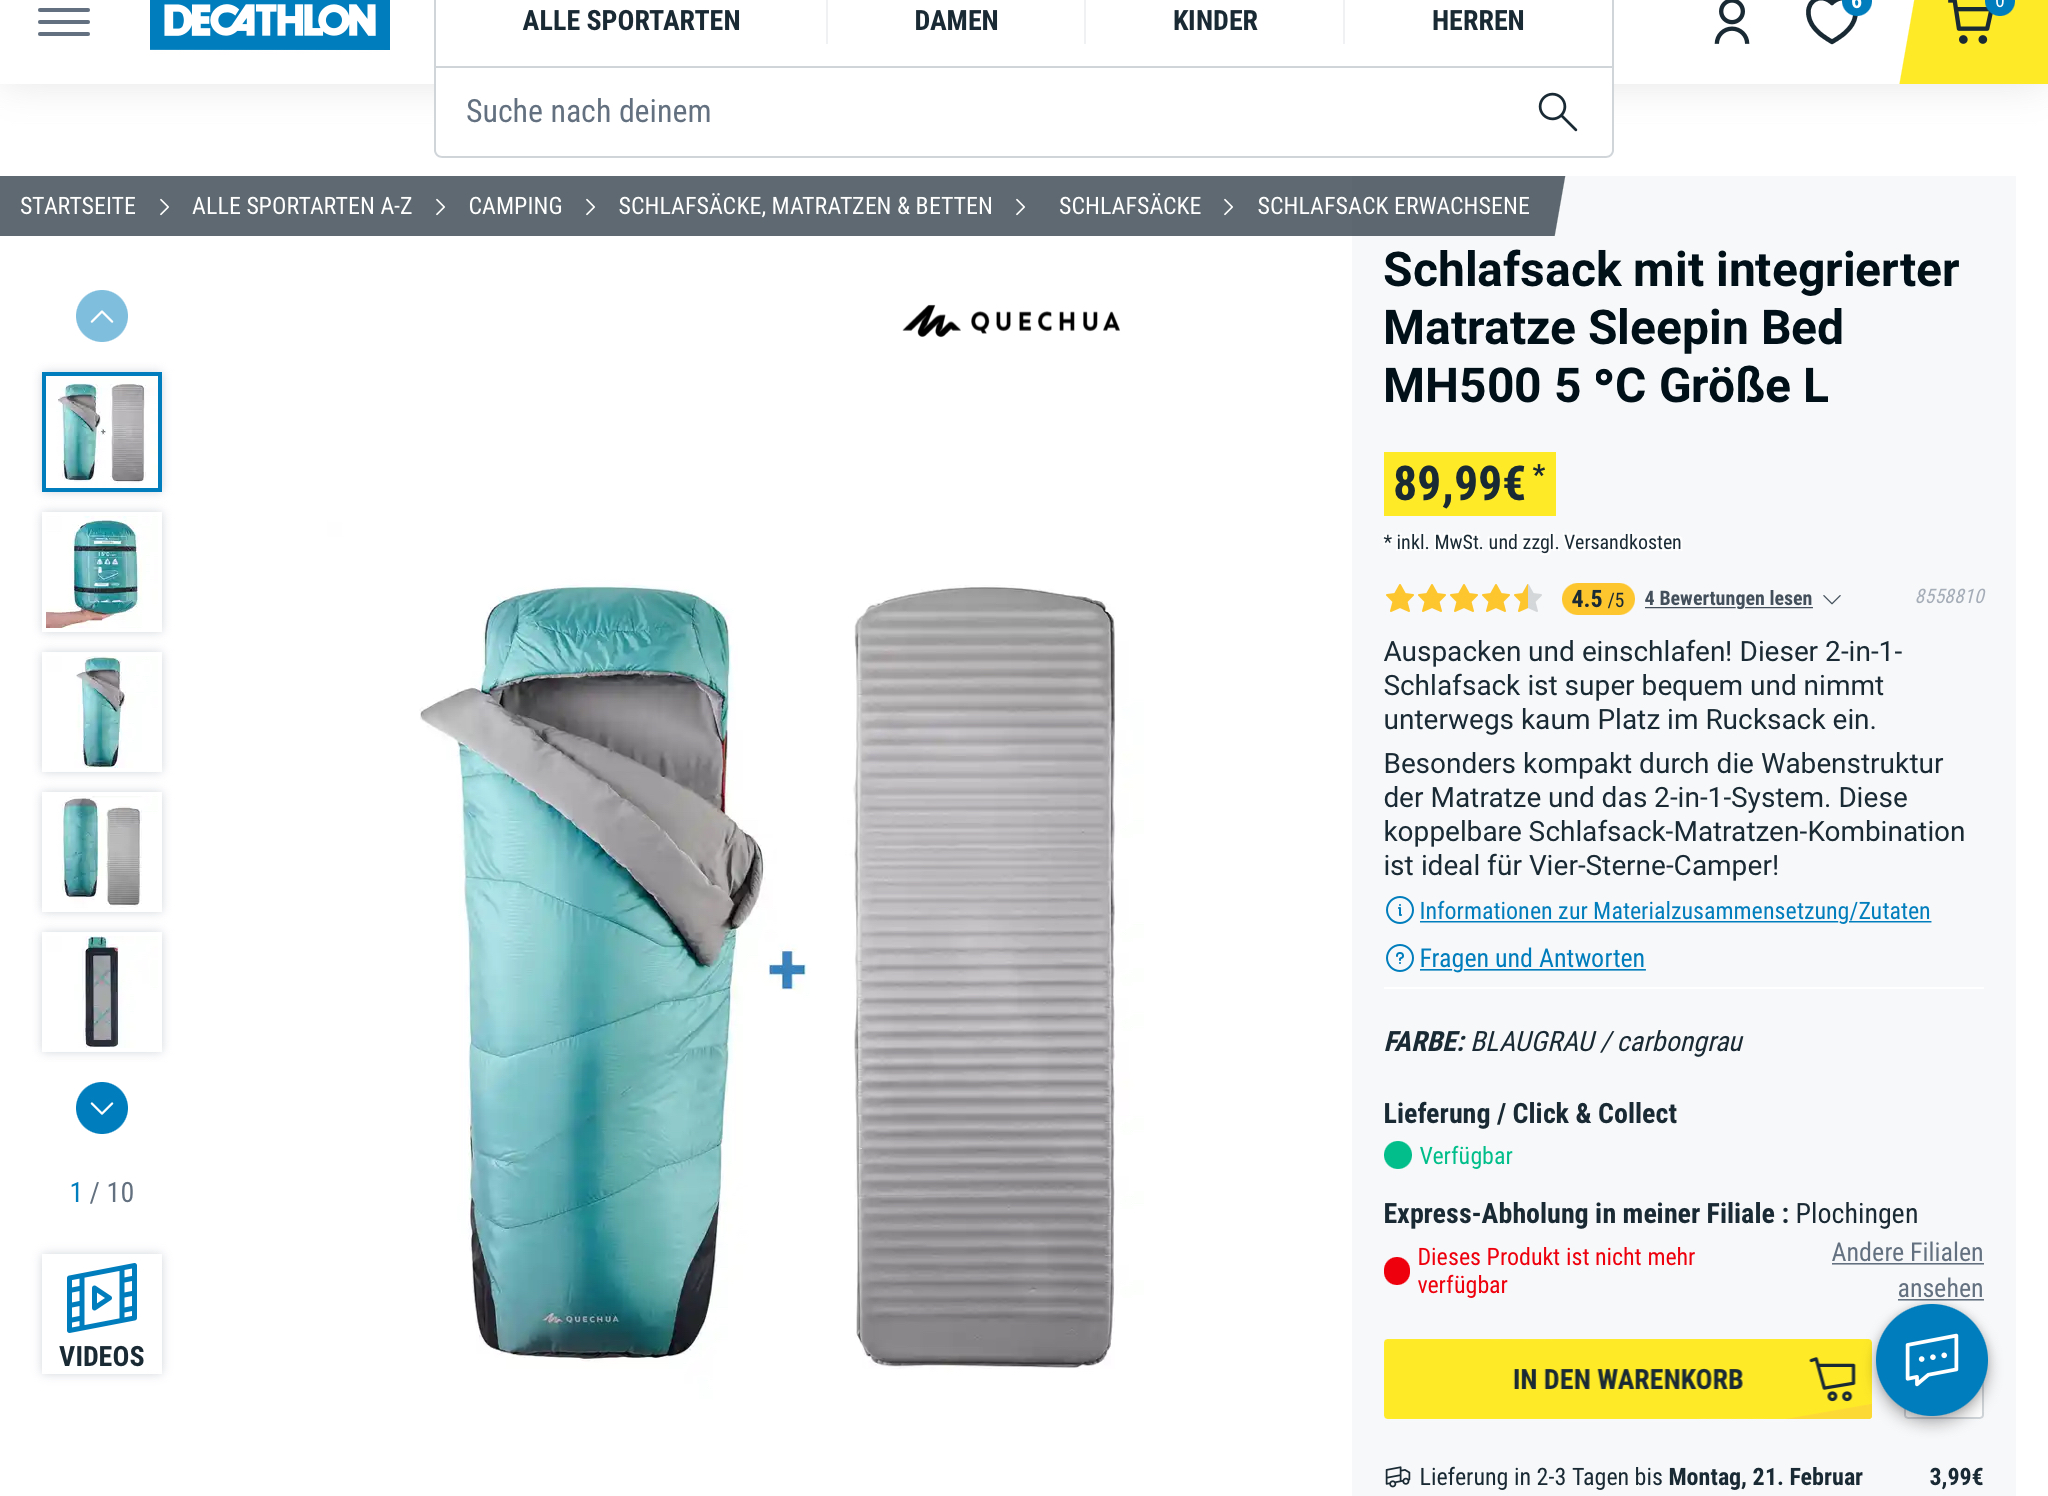2048x1496 pixels.
Task: Add product with In den Warenkorb
Action: pos(1627,1379)
